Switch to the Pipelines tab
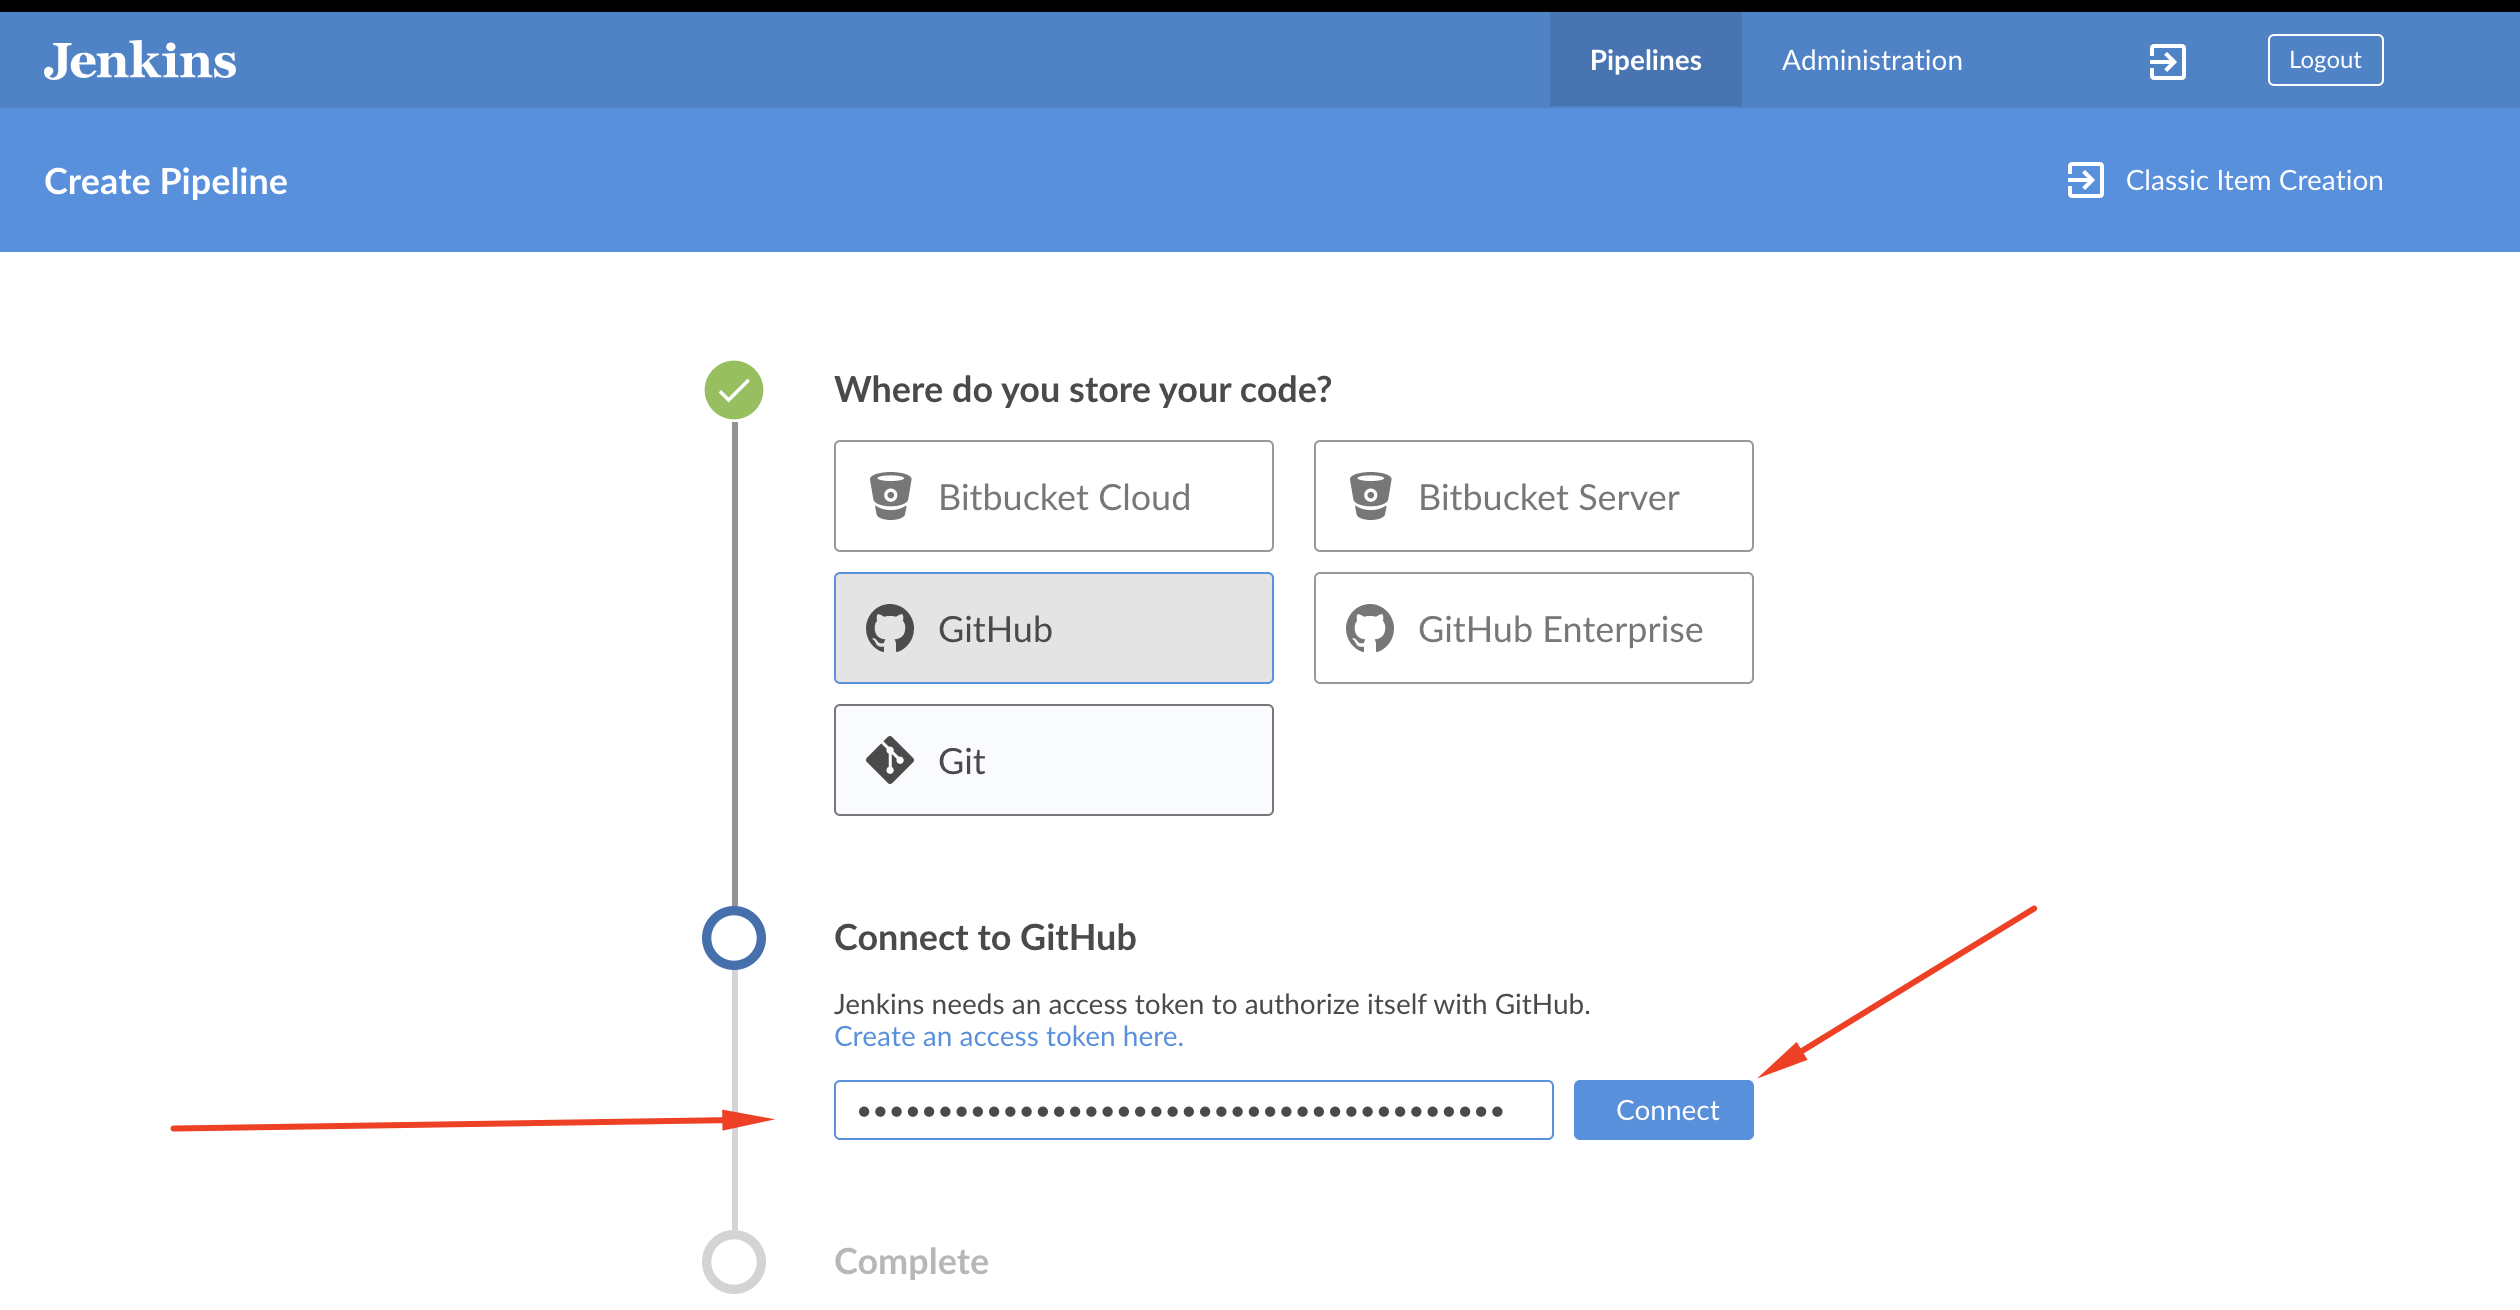 (1644, 59)
